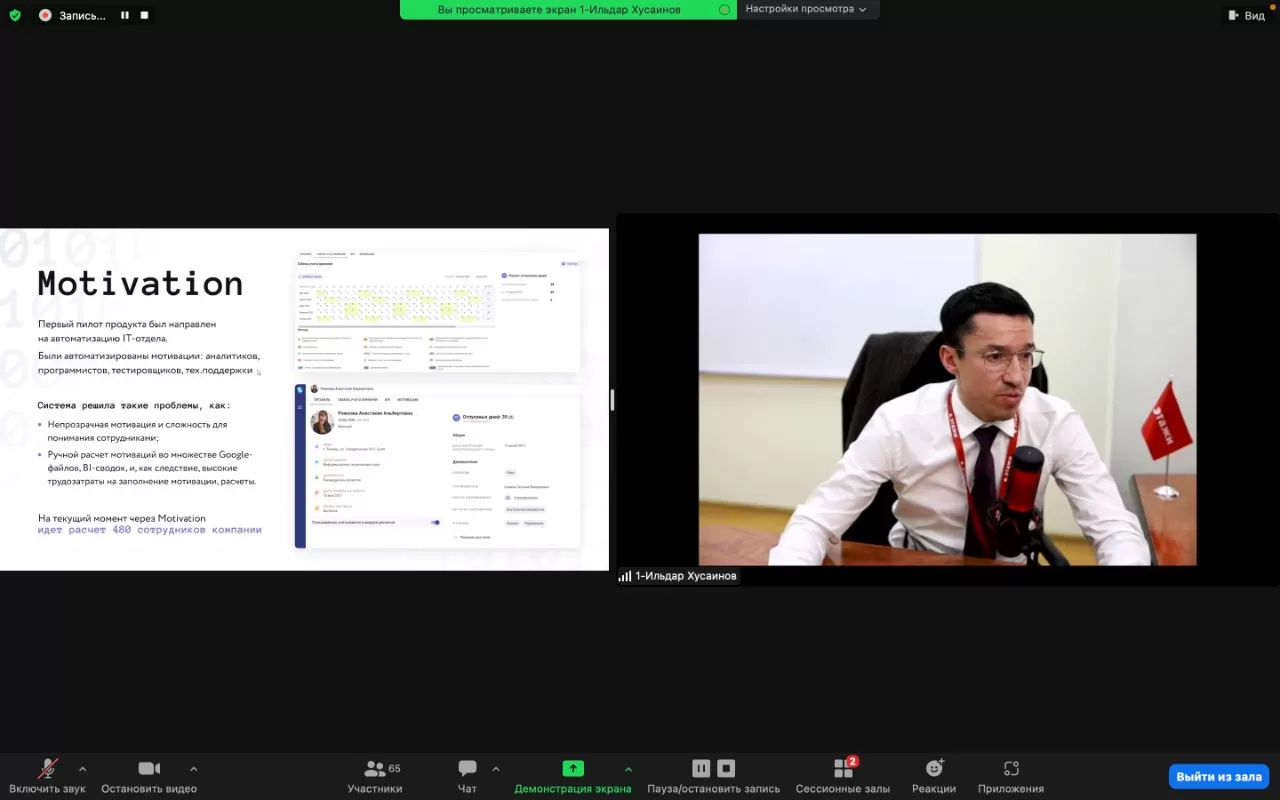Click the Выйти из зала button
The width and height of the screenshot is (1280, 800).
point(1218,776)
